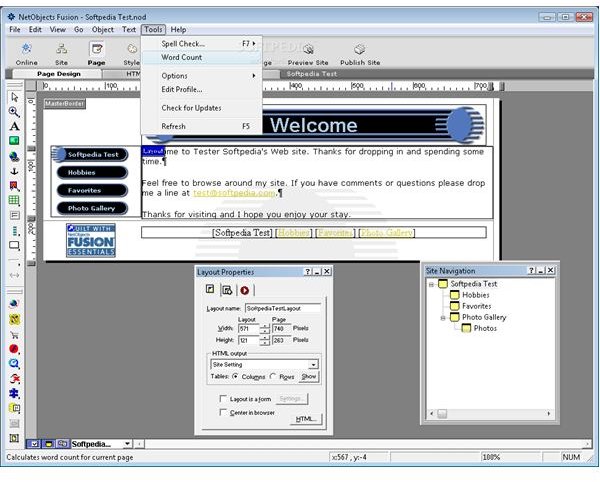Adjust layout Height with stepper
600x482 pixels.
(x=264, y=340)
